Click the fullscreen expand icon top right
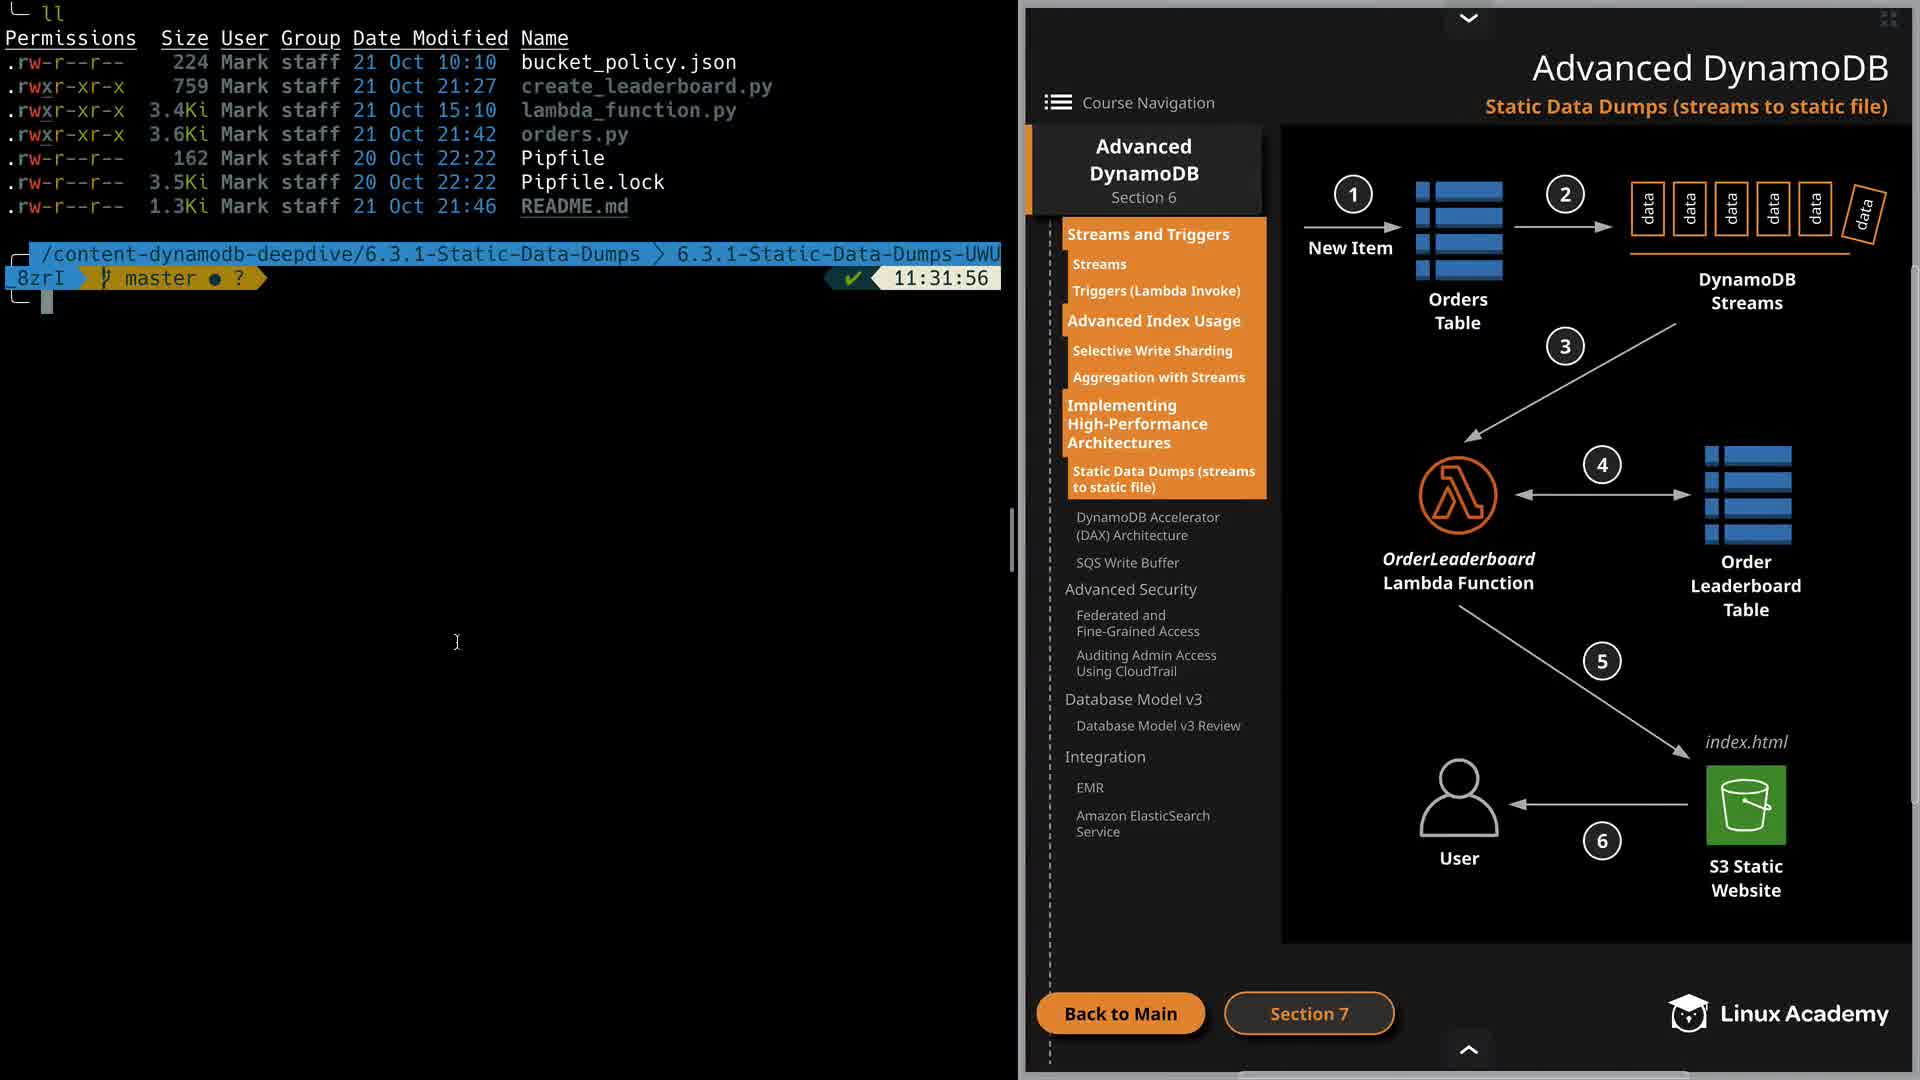Screen dimensions: 1920x1080 click(x=1888, y=19)
